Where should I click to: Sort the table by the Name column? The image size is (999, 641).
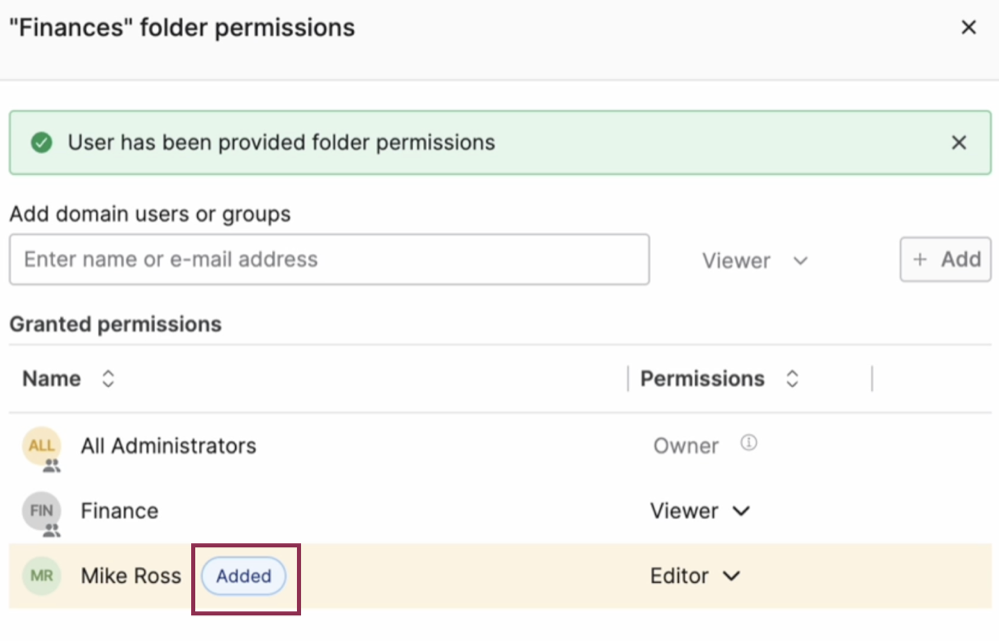coord(106,378)
